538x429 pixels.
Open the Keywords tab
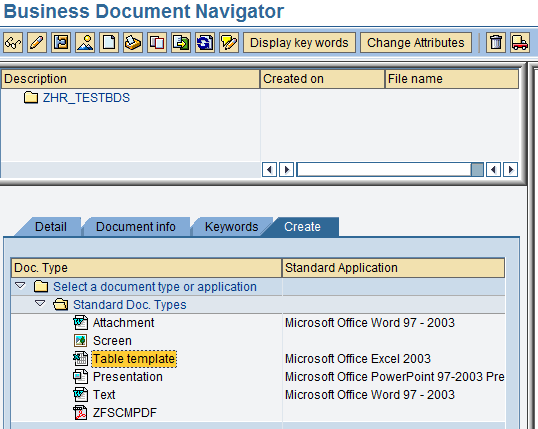pos(232,227)
